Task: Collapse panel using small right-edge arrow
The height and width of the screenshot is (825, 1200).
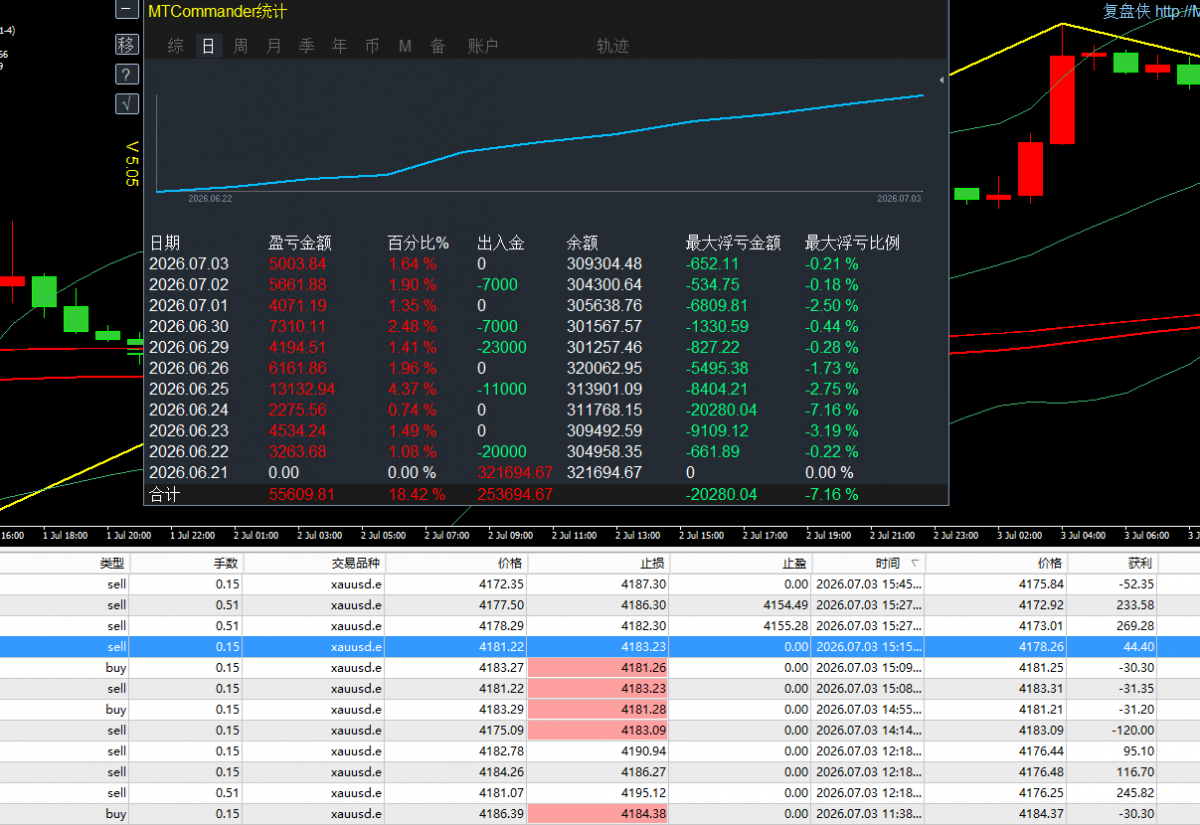Action: pyautogui.click(x=942, y=79)
